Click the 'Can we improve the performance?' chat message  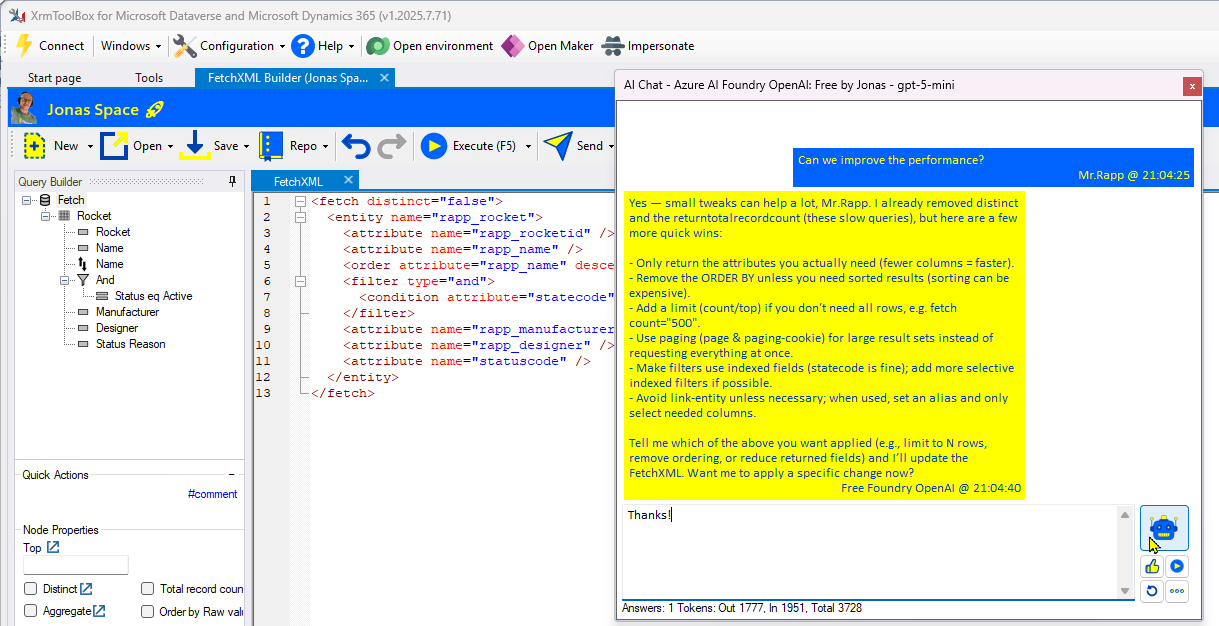993,167
